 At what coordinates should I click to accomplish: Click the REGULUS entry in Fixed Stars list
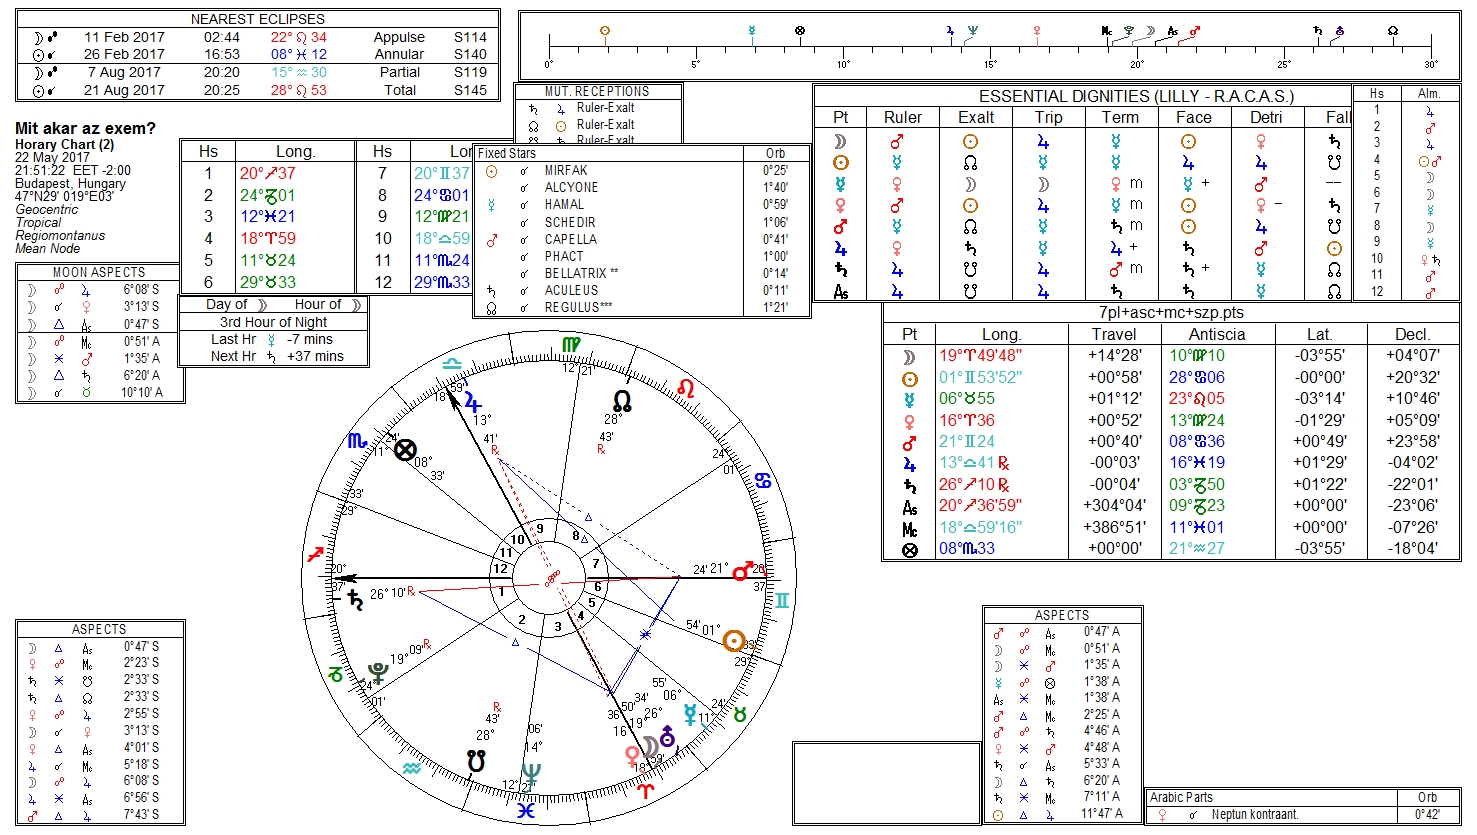571,307
